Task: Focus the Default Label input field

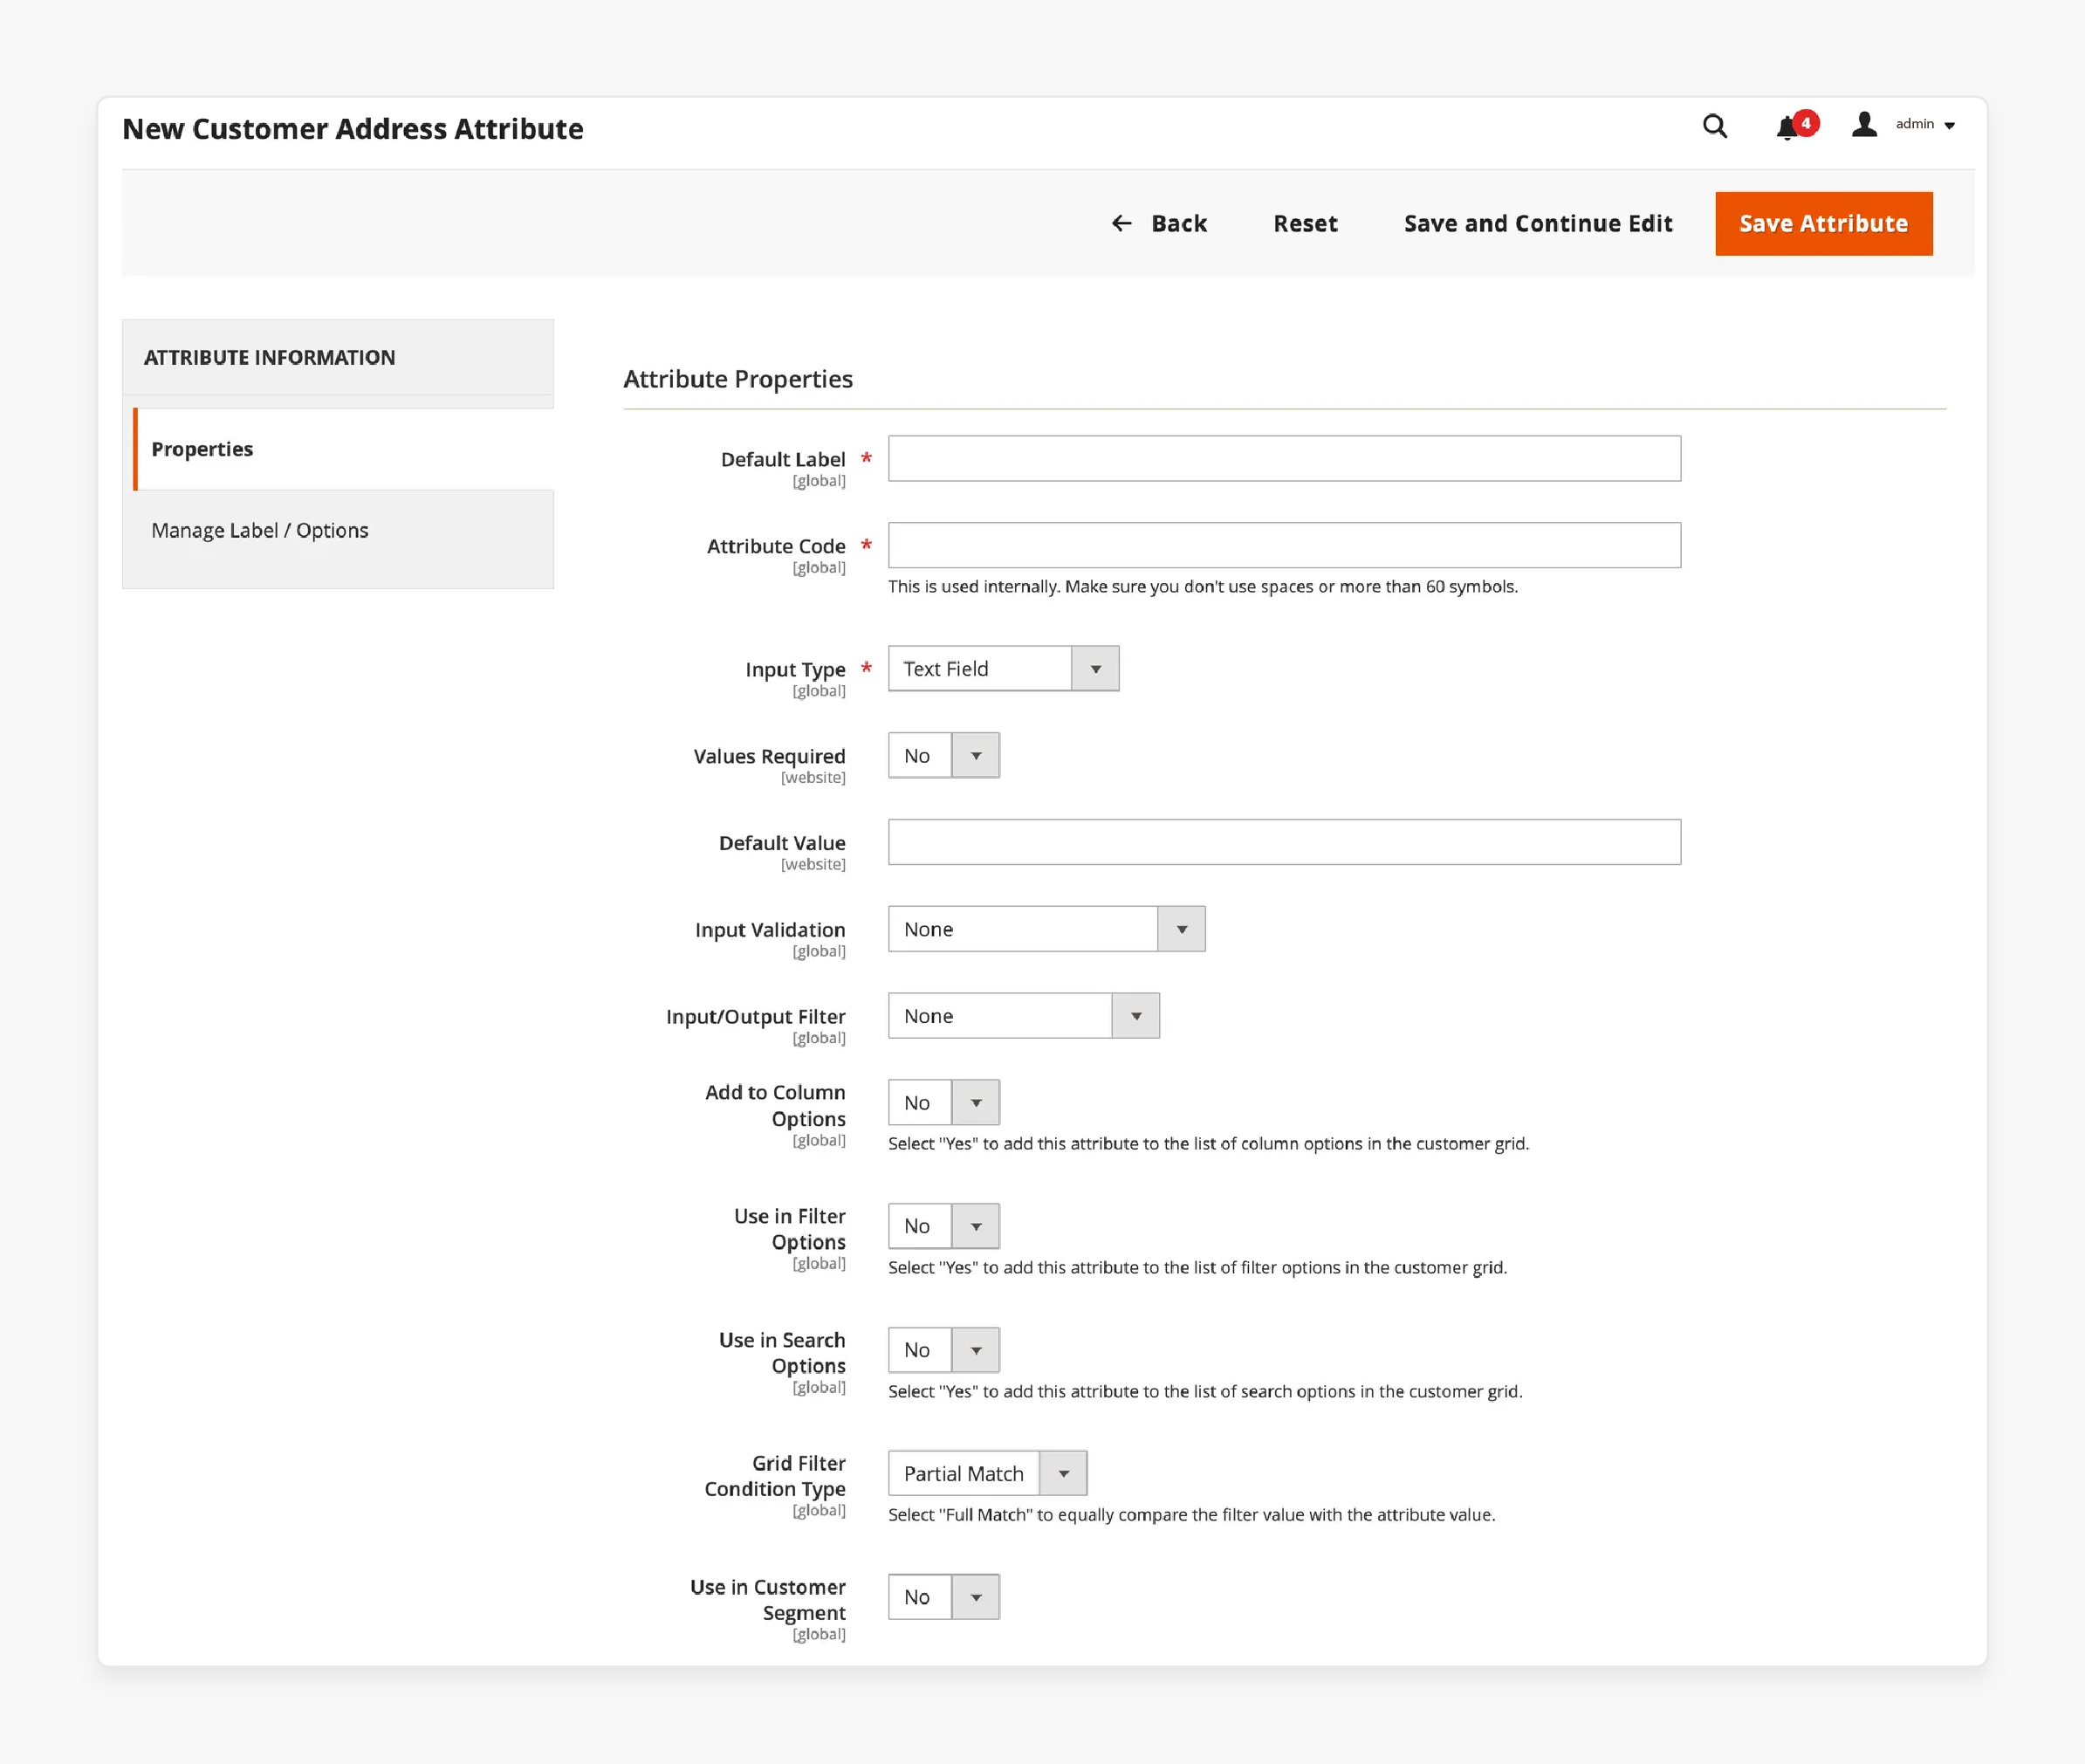Action: point(1284,458)
